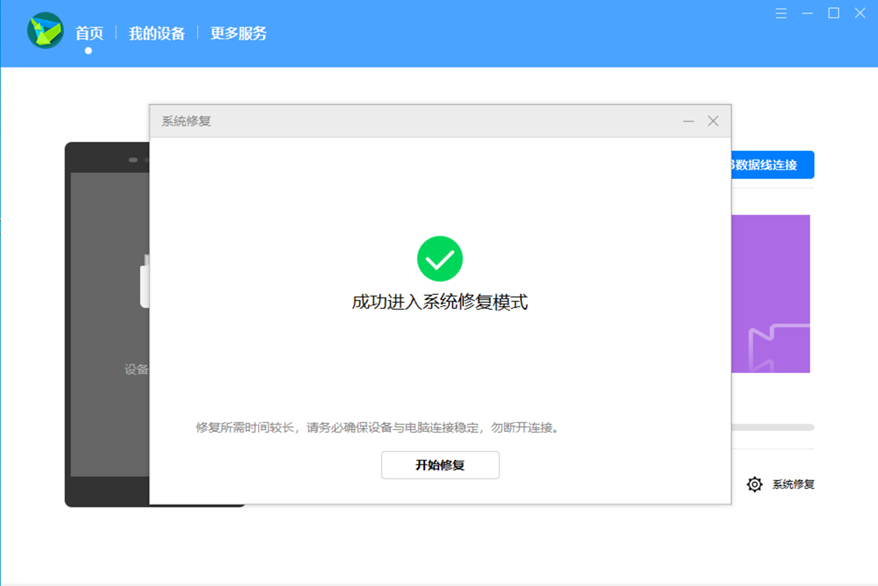Open the 首页 tab
This screenshot has height=586, width=878.
(90, 34)
